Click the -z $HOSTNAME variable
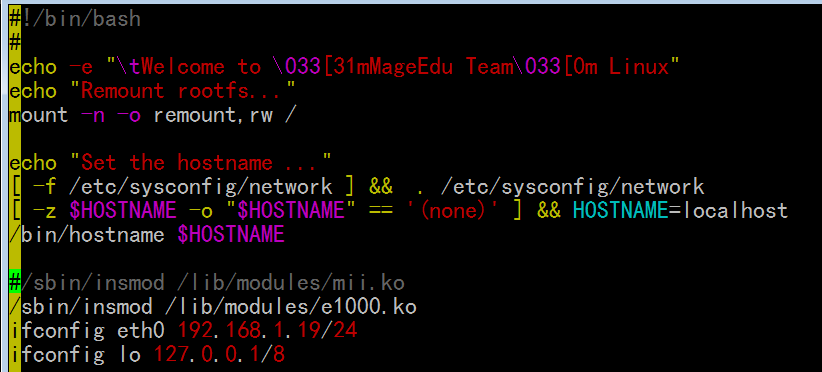The height and width of the screenshot is (372, 822). click(105, 211)
